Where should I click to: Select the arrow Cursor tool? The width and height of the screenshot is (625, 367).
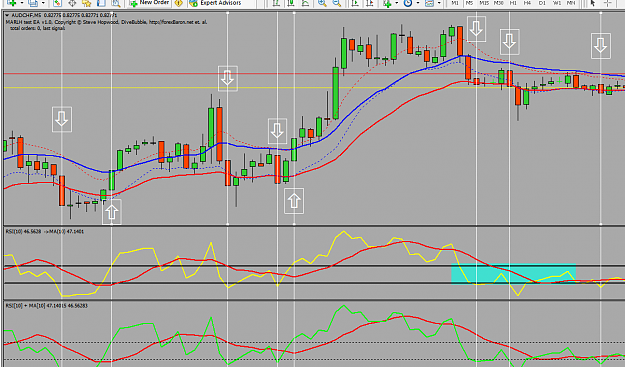tap(593, 3)
